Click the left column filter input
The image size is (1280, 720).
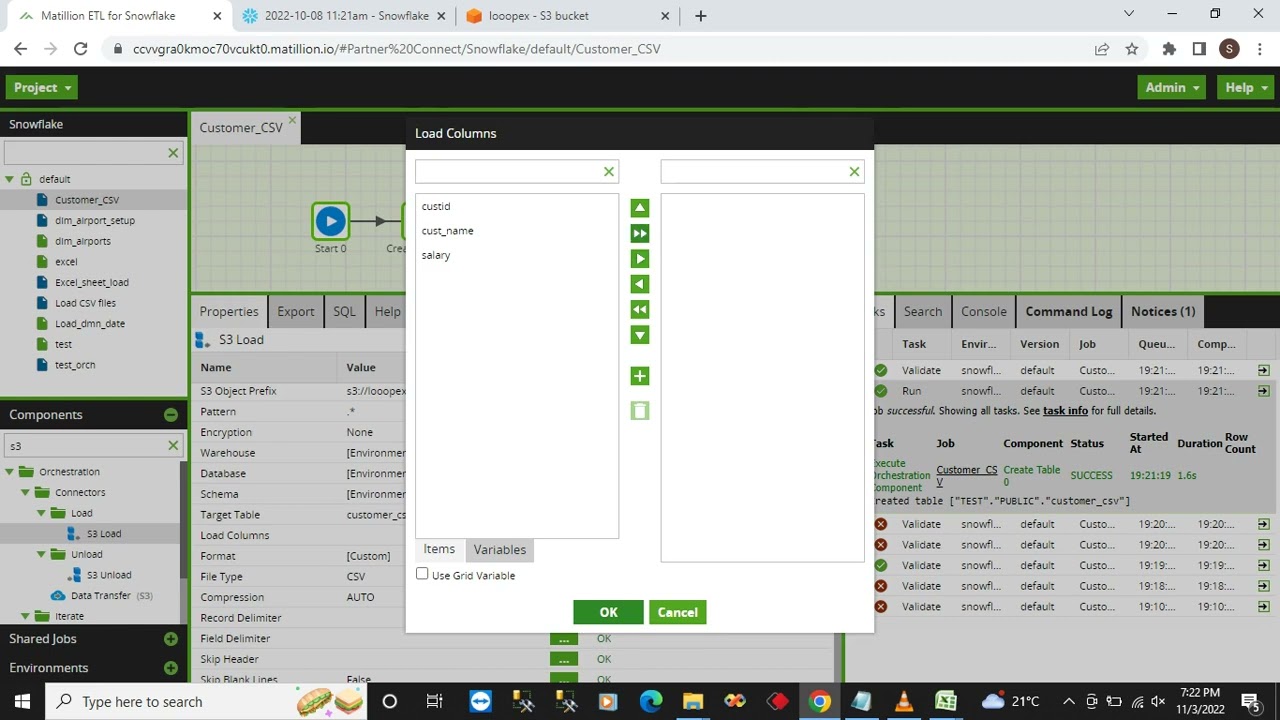point(508,172)
